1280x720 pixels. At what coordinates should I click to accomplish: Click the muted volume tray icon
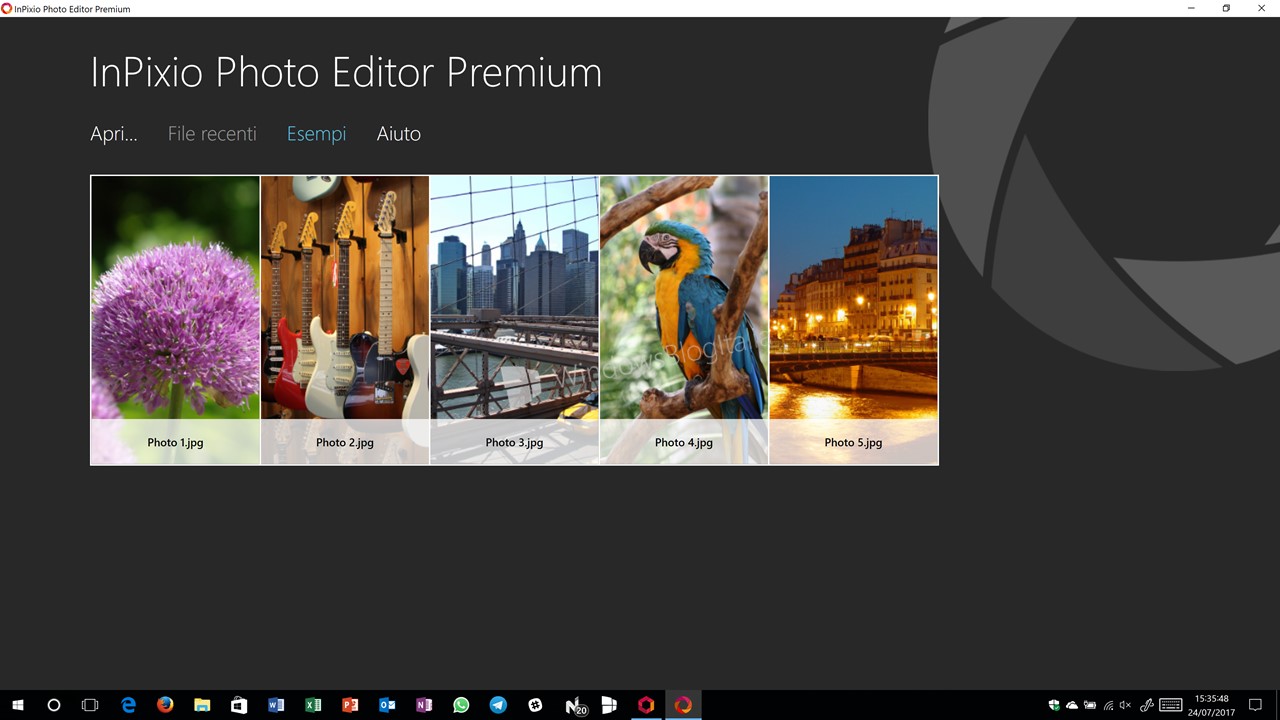coord(1126,705)
